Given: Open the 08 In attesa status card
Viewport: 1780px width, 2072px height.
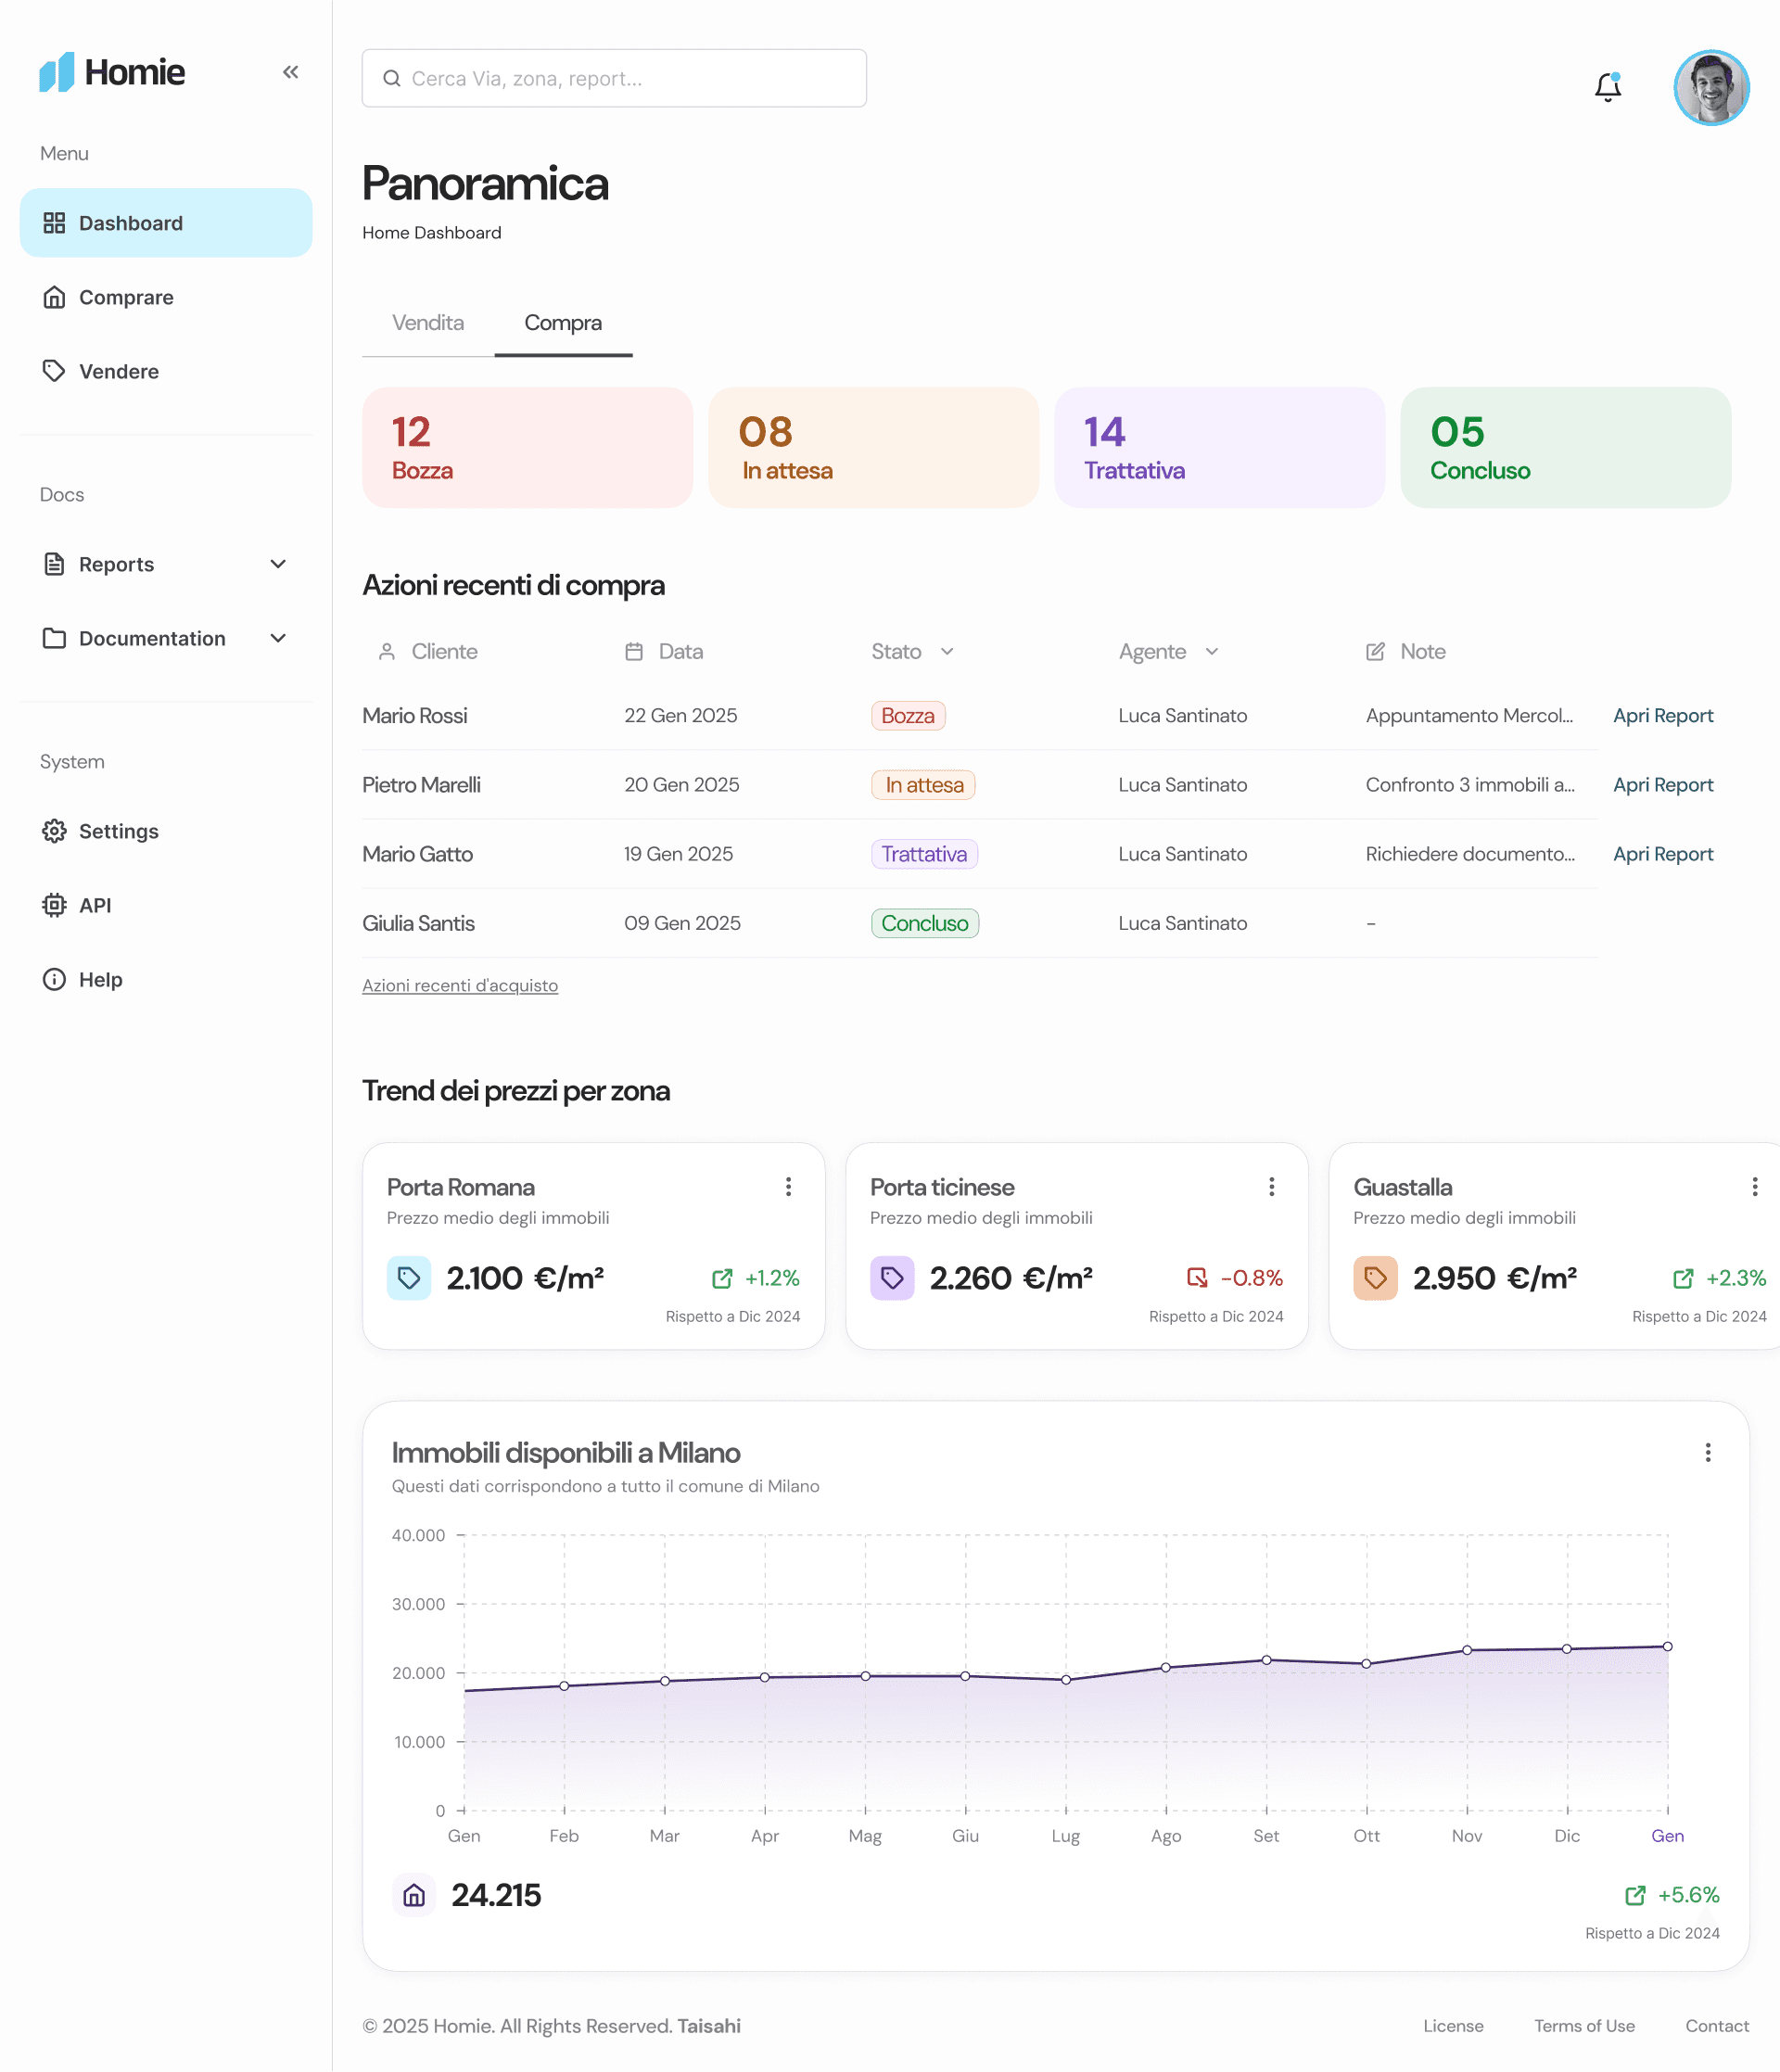Looking at the screenshot, I should 873,447.
